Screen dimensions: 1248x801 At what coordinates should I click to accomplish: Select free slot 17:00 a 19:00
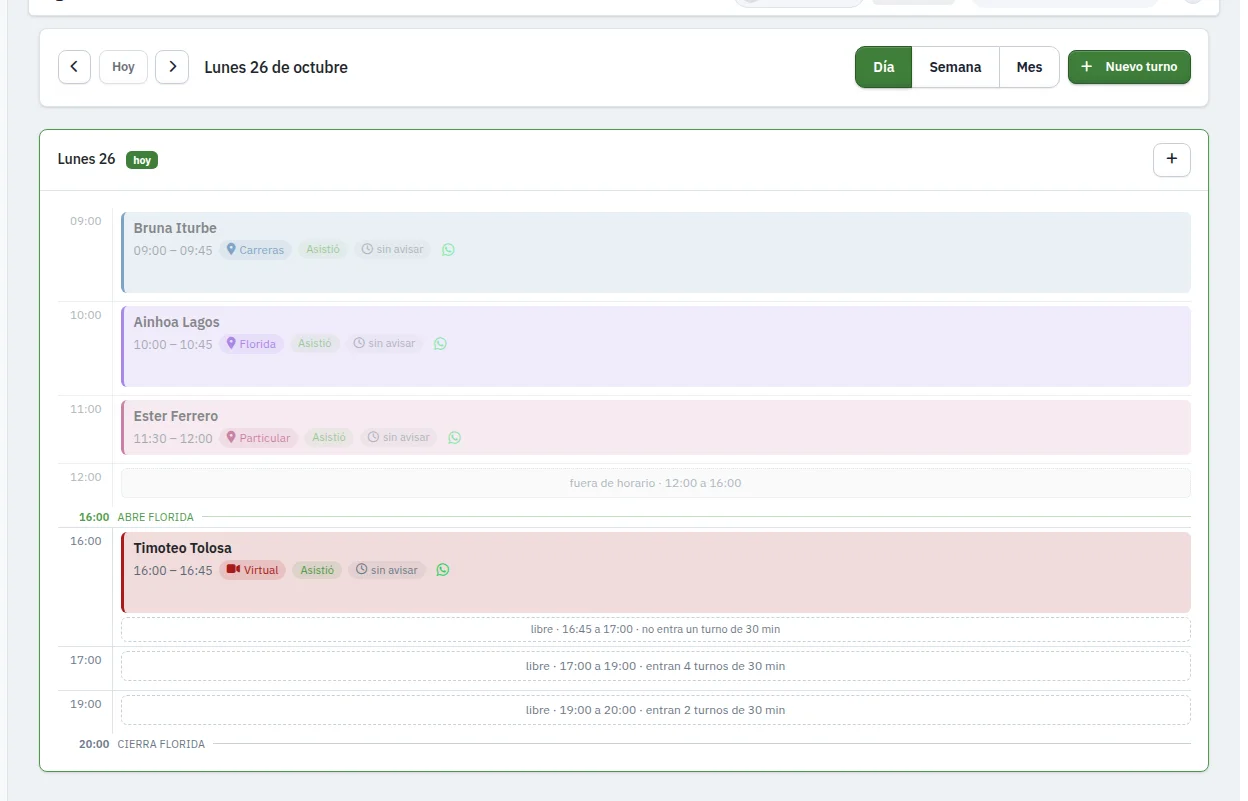(x=656, y=666)
